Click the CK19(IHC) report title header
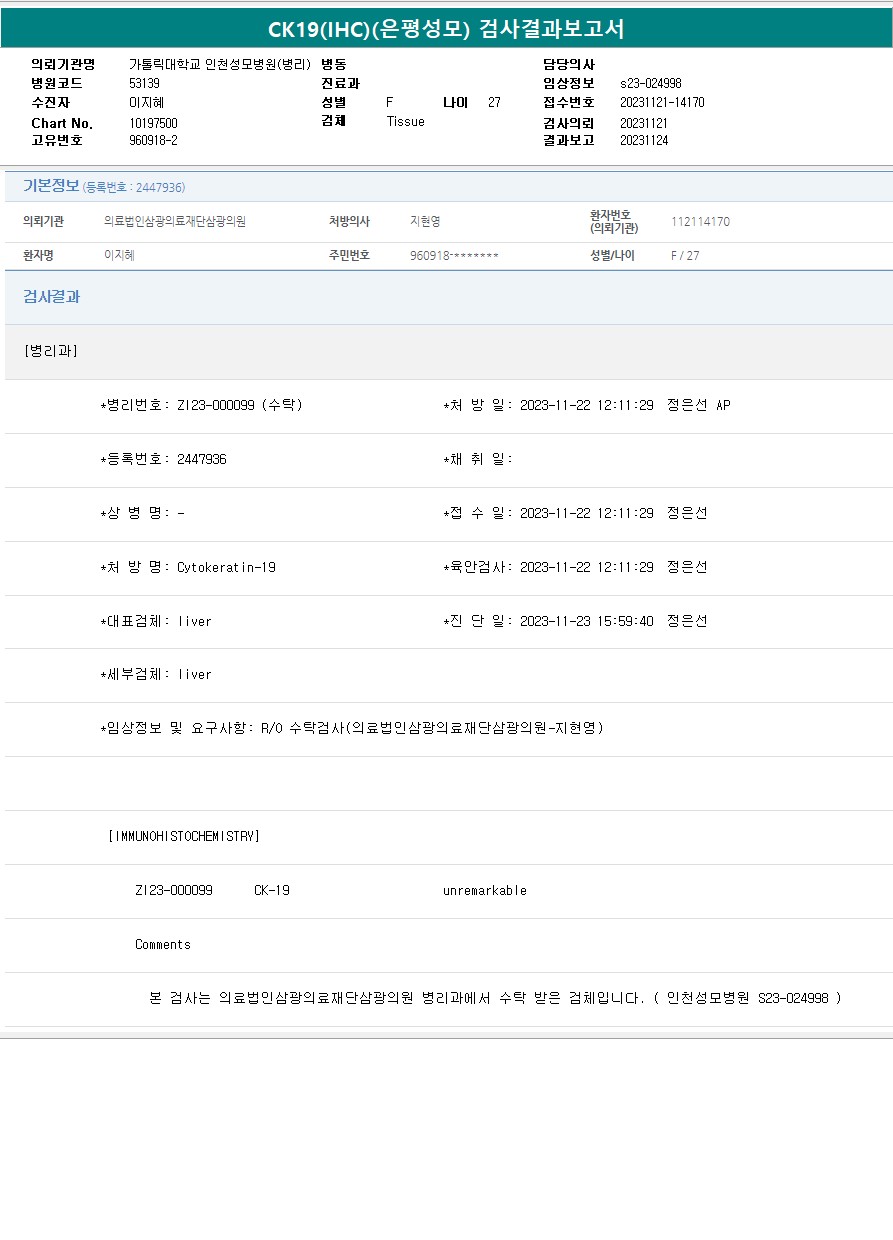The width and height of the screenshot is (893, 1240). pyautogui.click(x=446, y=29)
